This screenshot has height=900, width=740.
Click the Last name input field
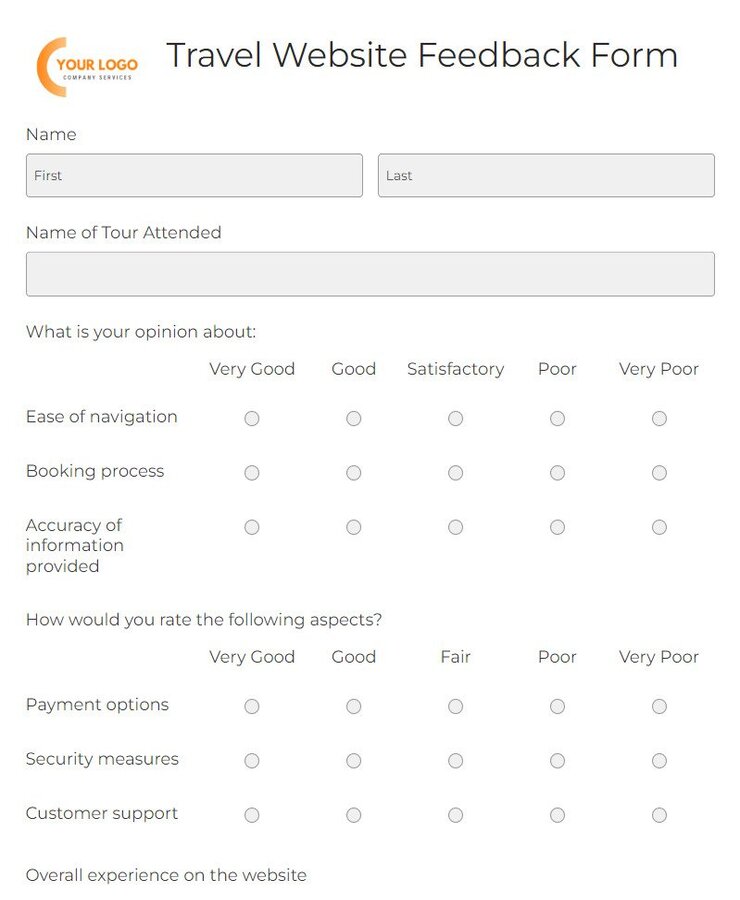[546, 175]
